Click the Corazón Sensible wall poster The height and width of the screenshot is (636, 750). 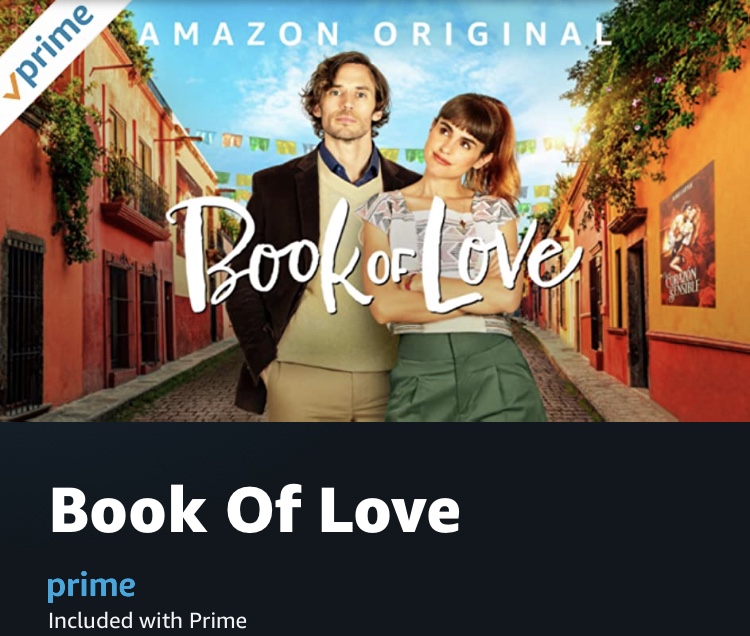click(x=688, y=235)
